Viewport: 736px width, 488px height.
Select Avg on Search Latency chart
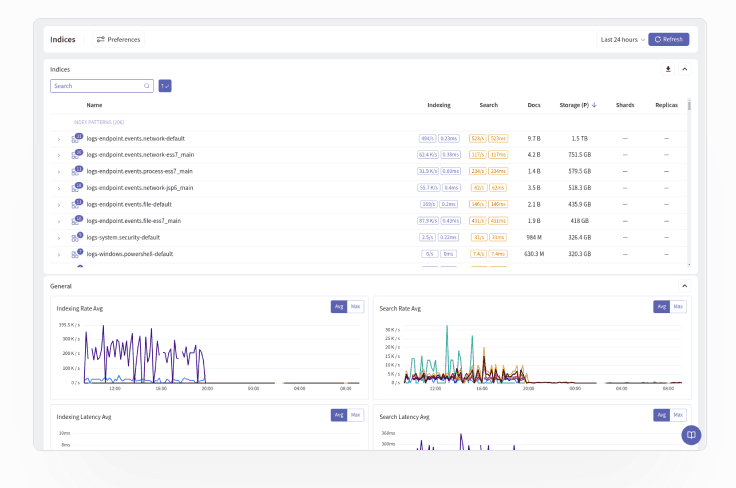[661, 415]
